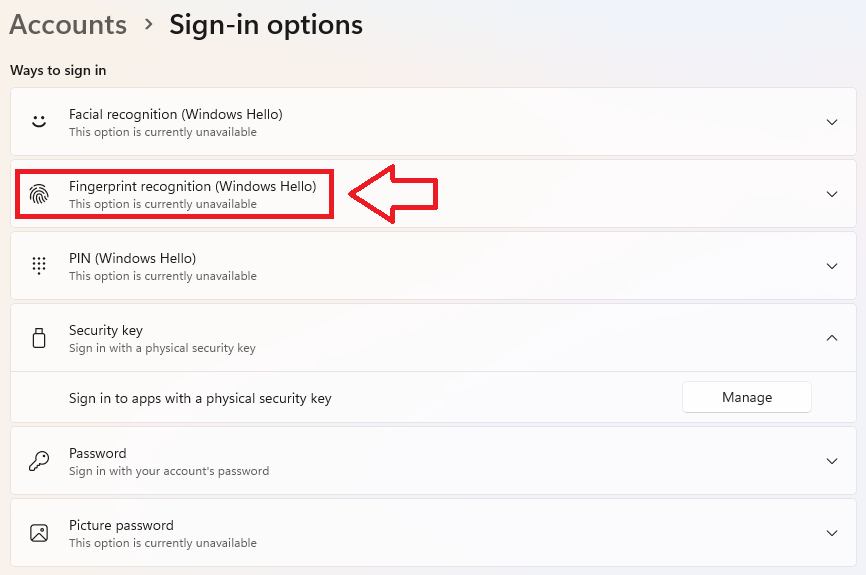The width and height of the screenshot is (866, 575).
Task: Click the Picture password image icon
Action: tap(39, 533)
